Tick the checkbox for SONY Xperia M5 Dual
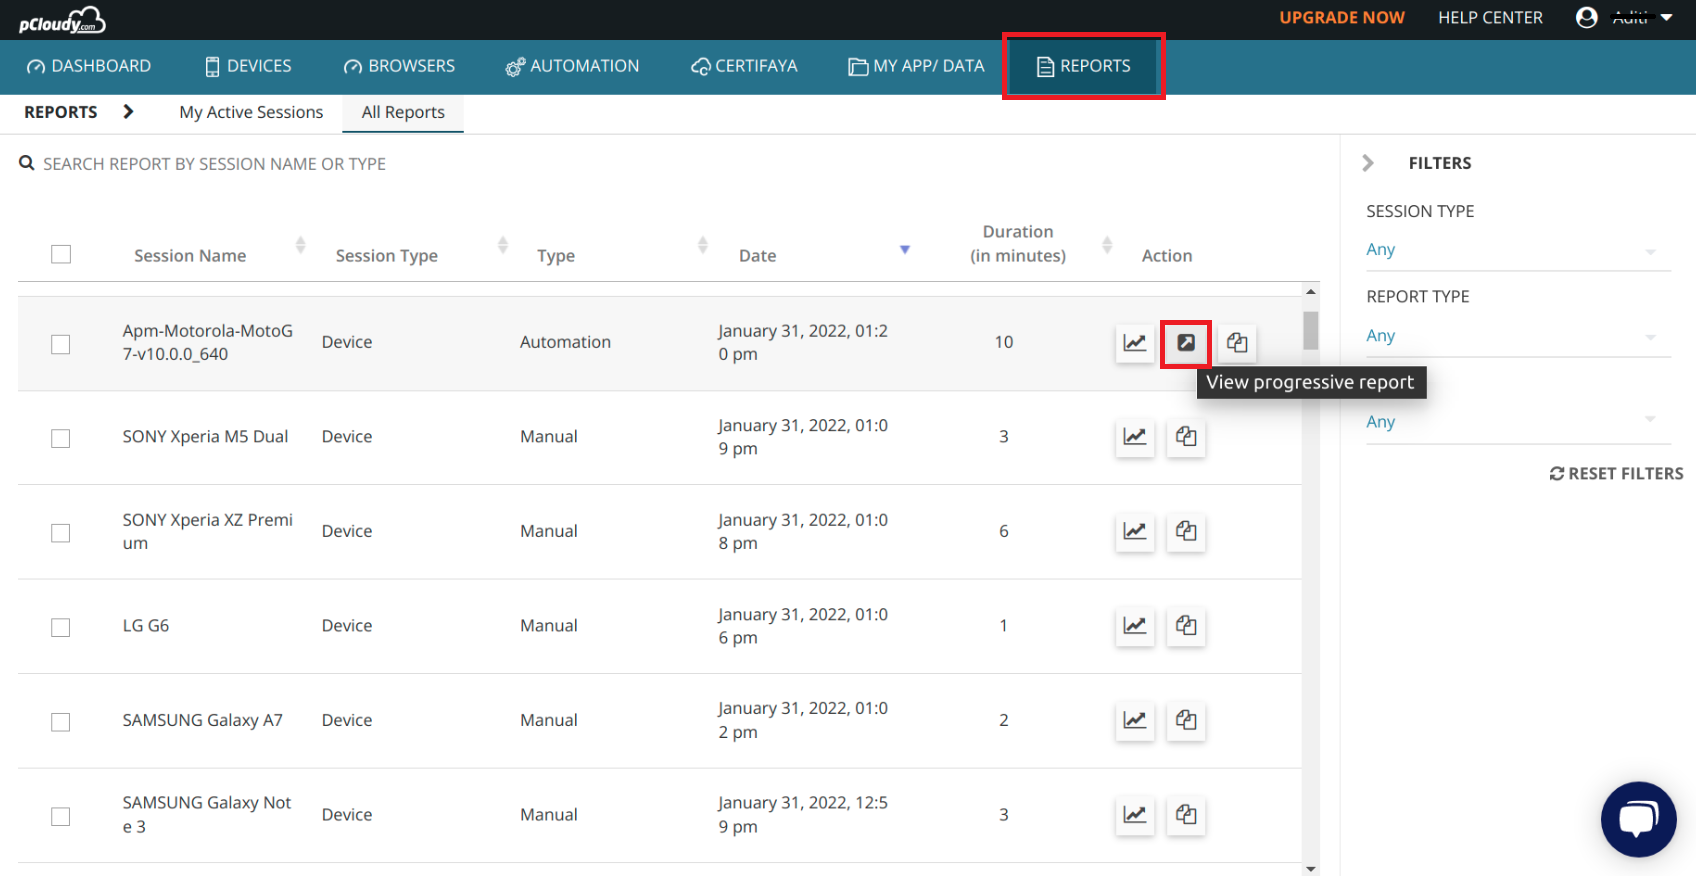This screenshot has height=876, width=1696. [61, 438]
